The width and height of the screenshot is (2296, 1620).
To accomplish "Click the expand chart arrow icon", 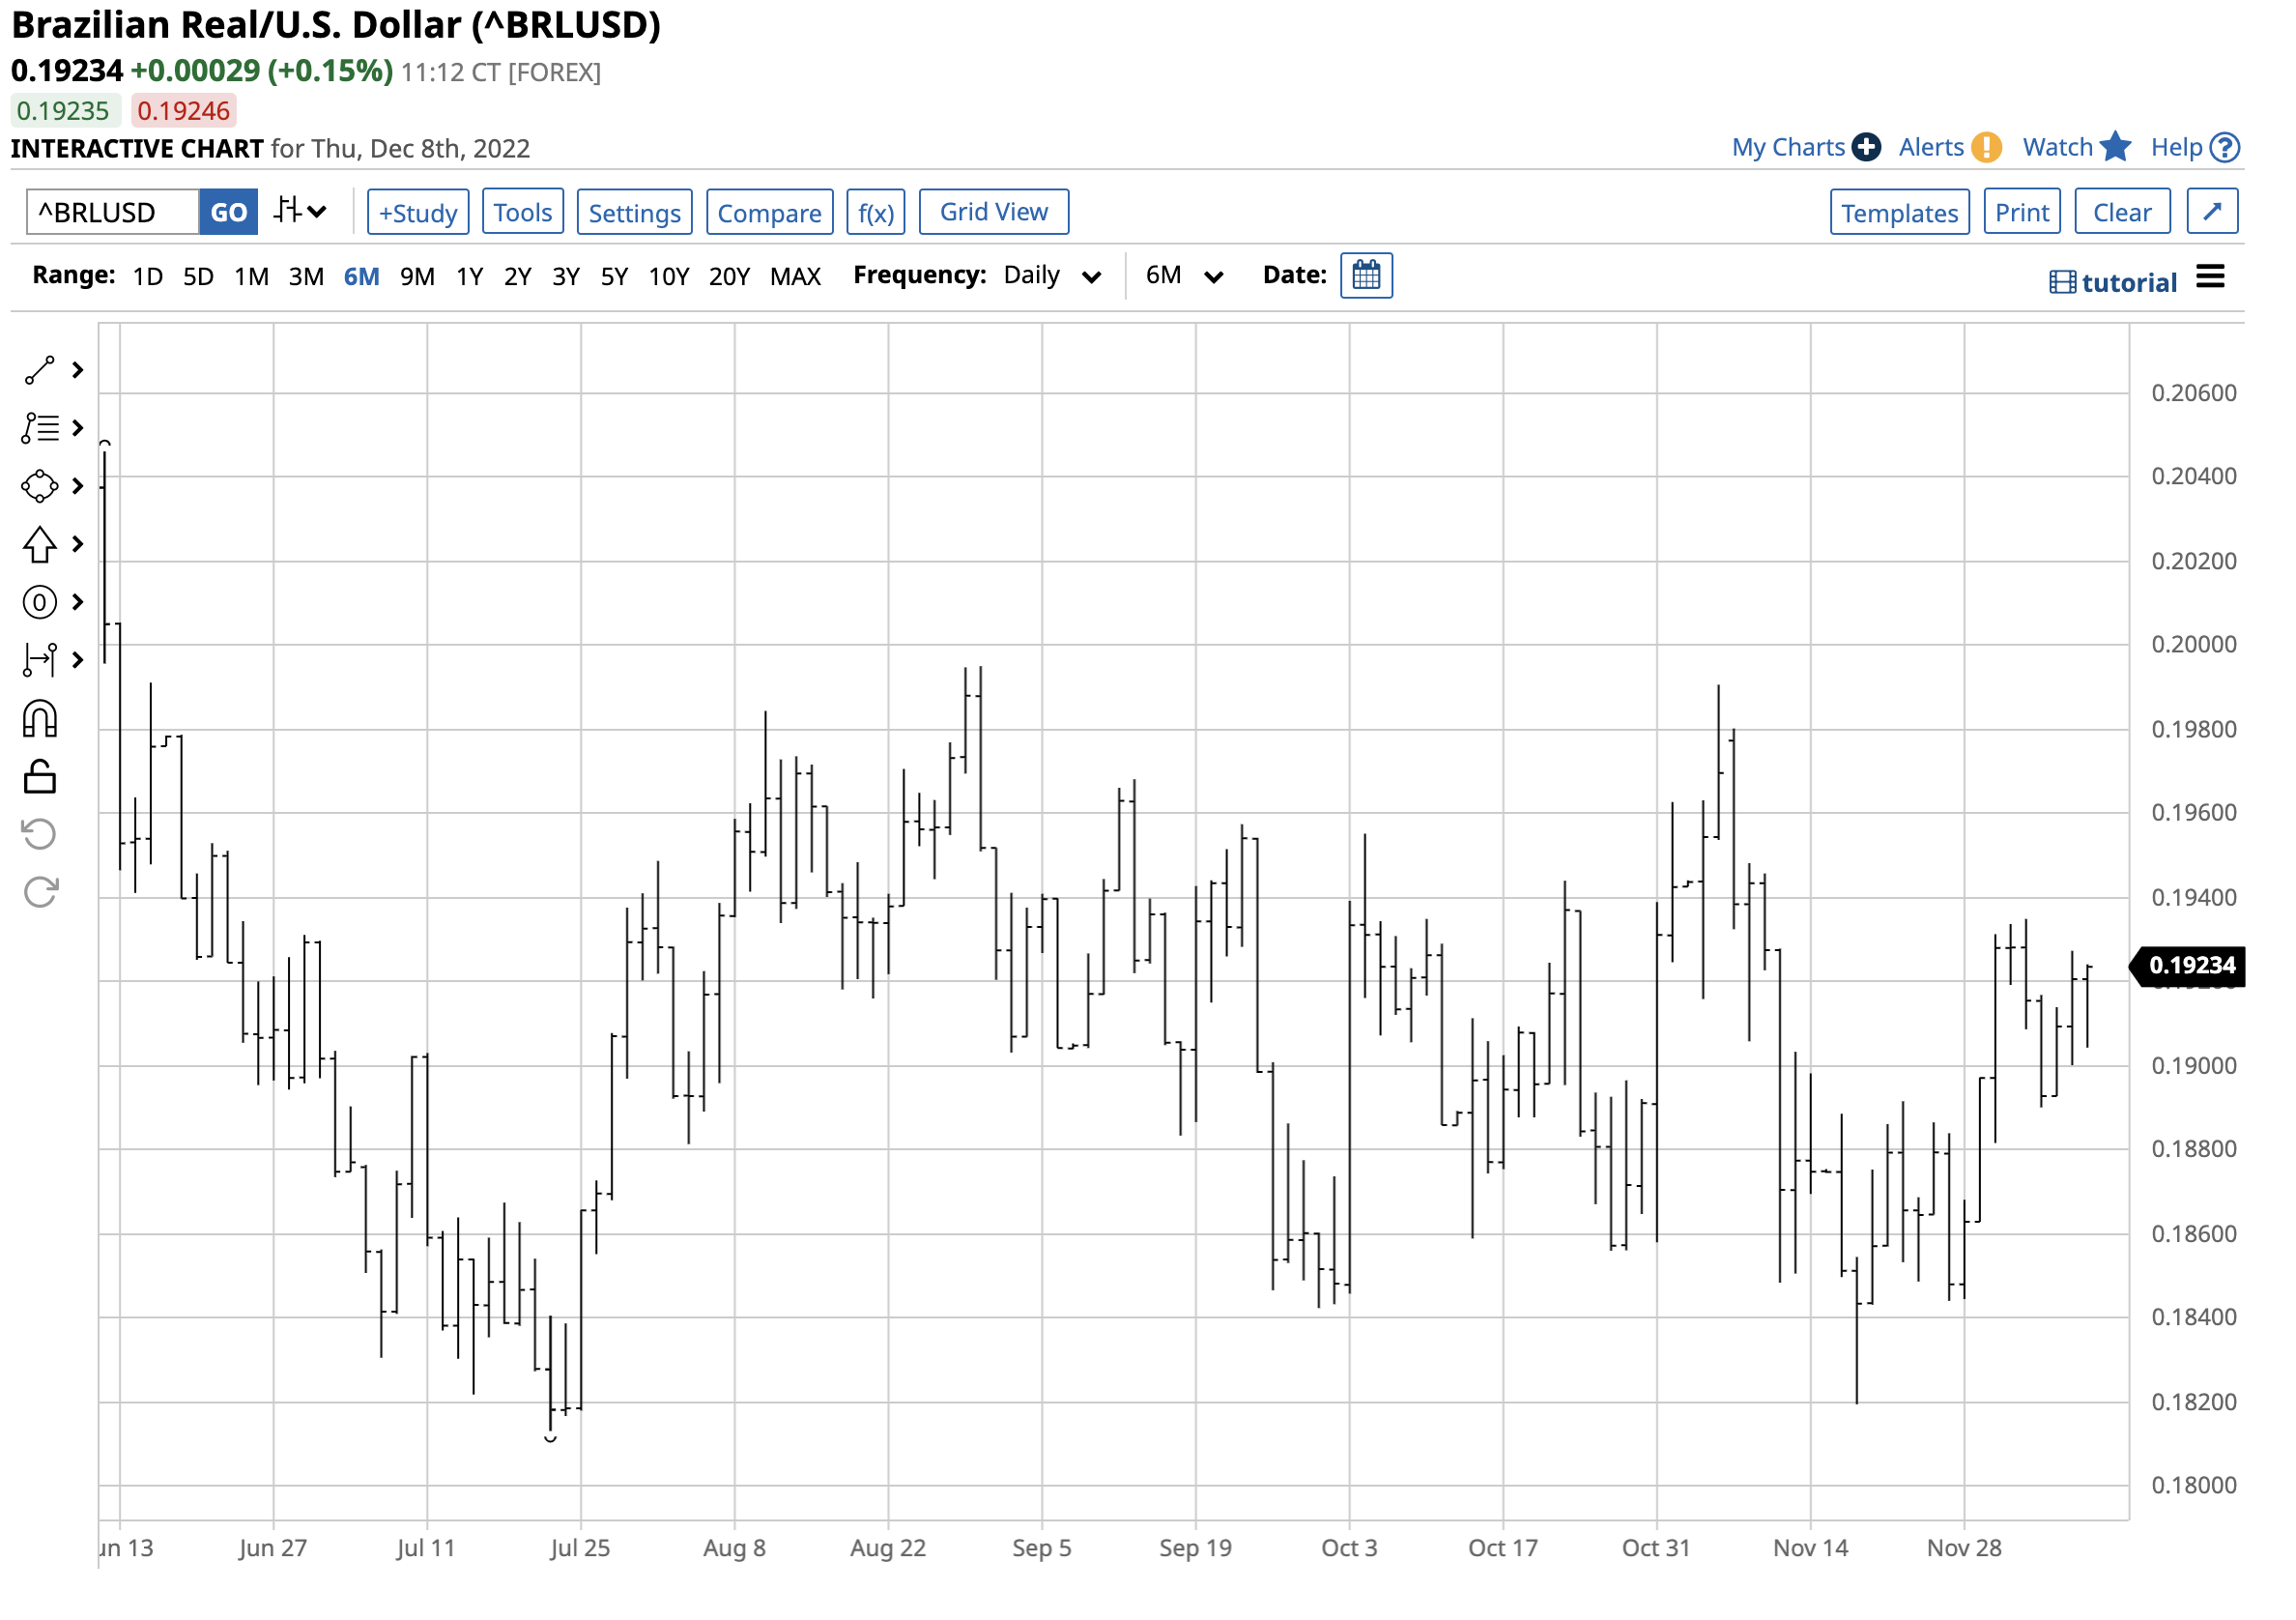I will [2213, 212].
